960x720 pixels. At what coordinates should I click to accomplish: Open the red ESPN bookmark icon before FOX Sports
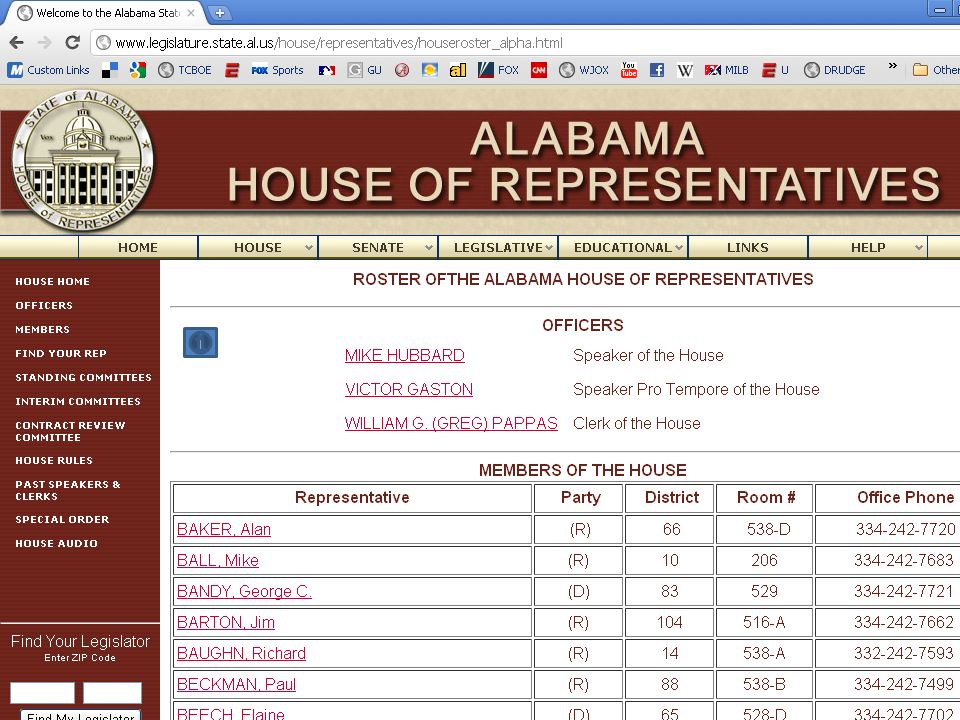(x=231, y=70)
